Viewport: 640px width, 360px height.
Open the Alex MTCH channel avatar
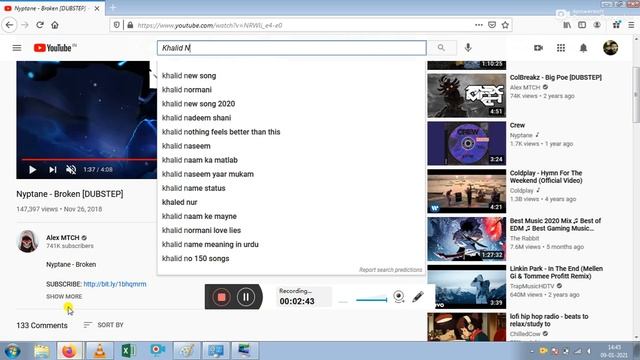coord(27,241)
